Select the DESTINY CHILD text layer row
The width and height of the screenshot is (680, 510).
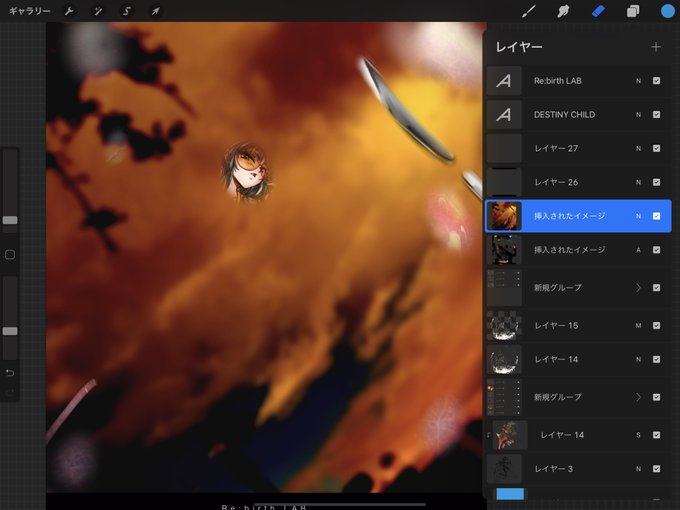579,114
